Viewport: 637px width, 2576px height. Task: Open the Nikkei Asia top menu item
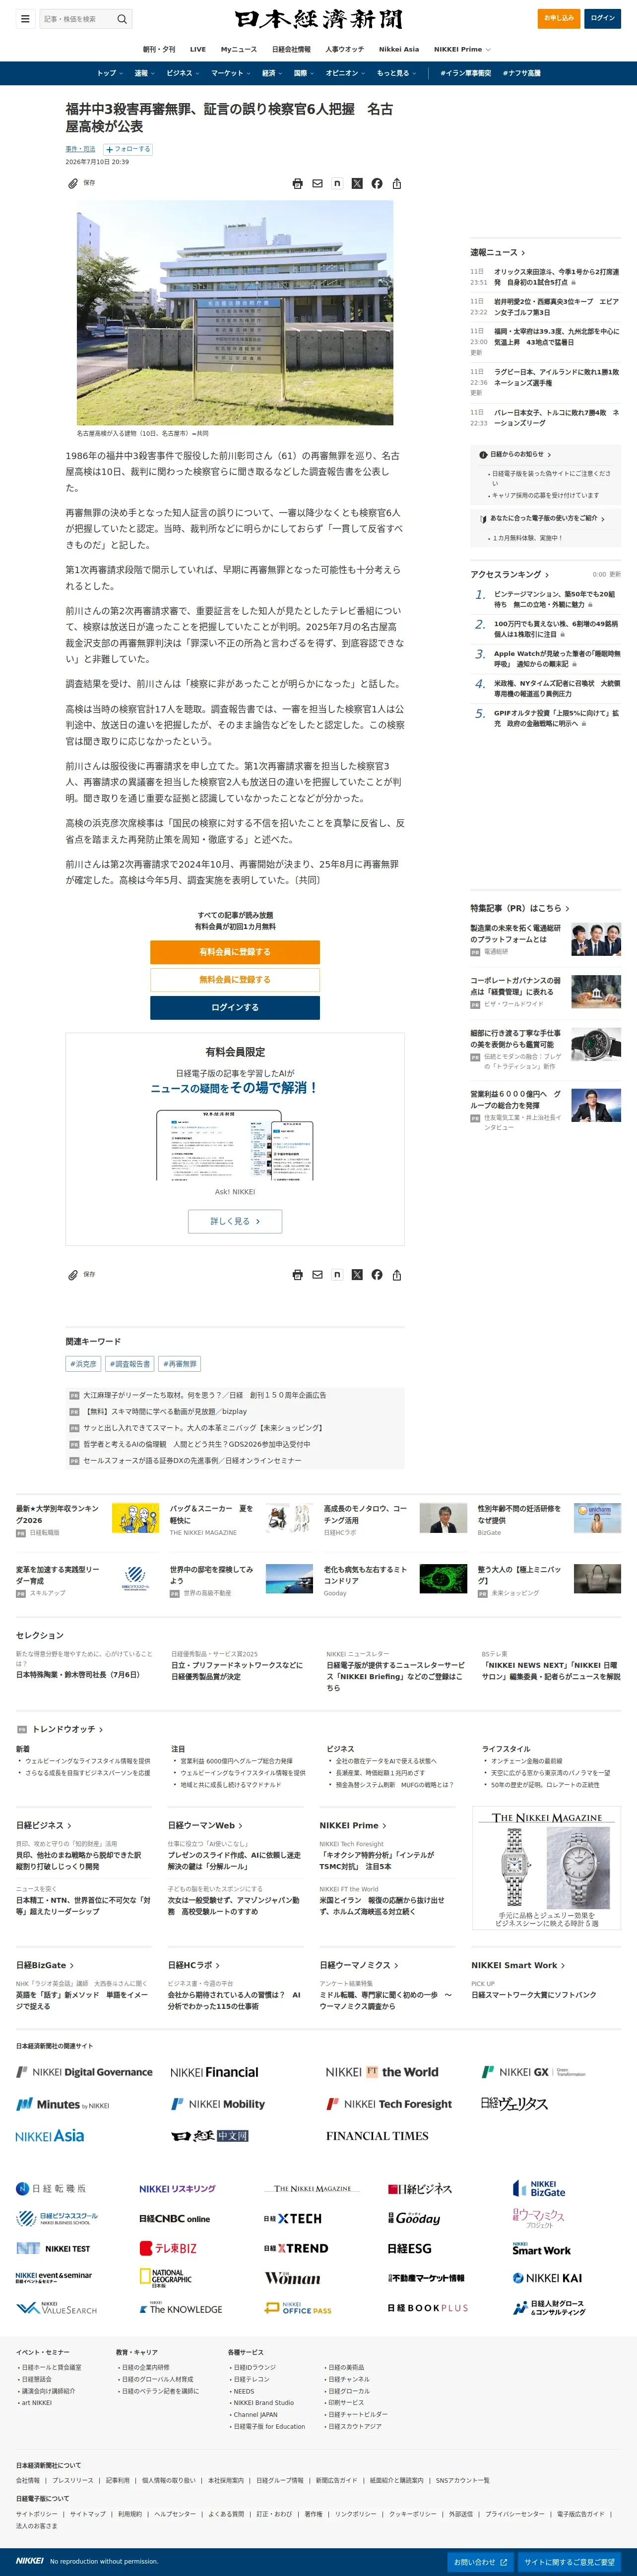coord(399,49)
